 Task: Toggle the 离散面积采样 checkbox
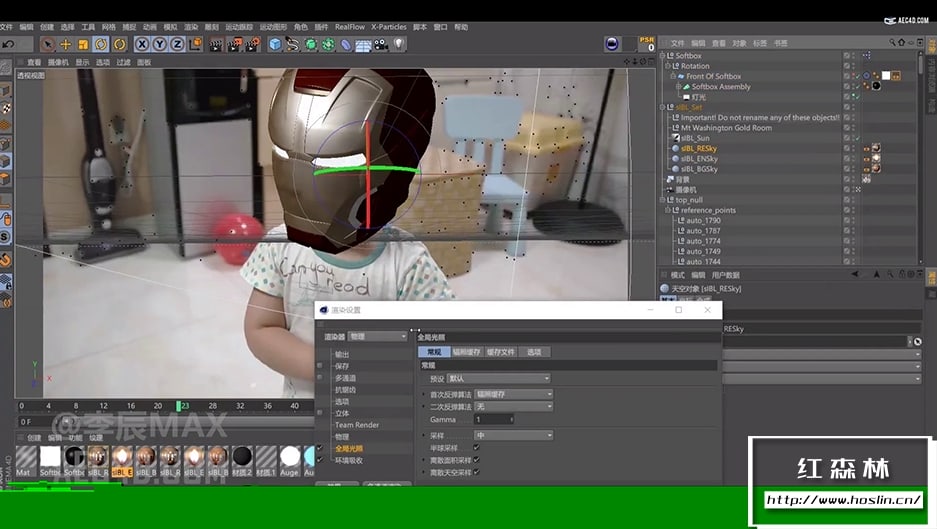pyautogui.click(x=476, y=460)
